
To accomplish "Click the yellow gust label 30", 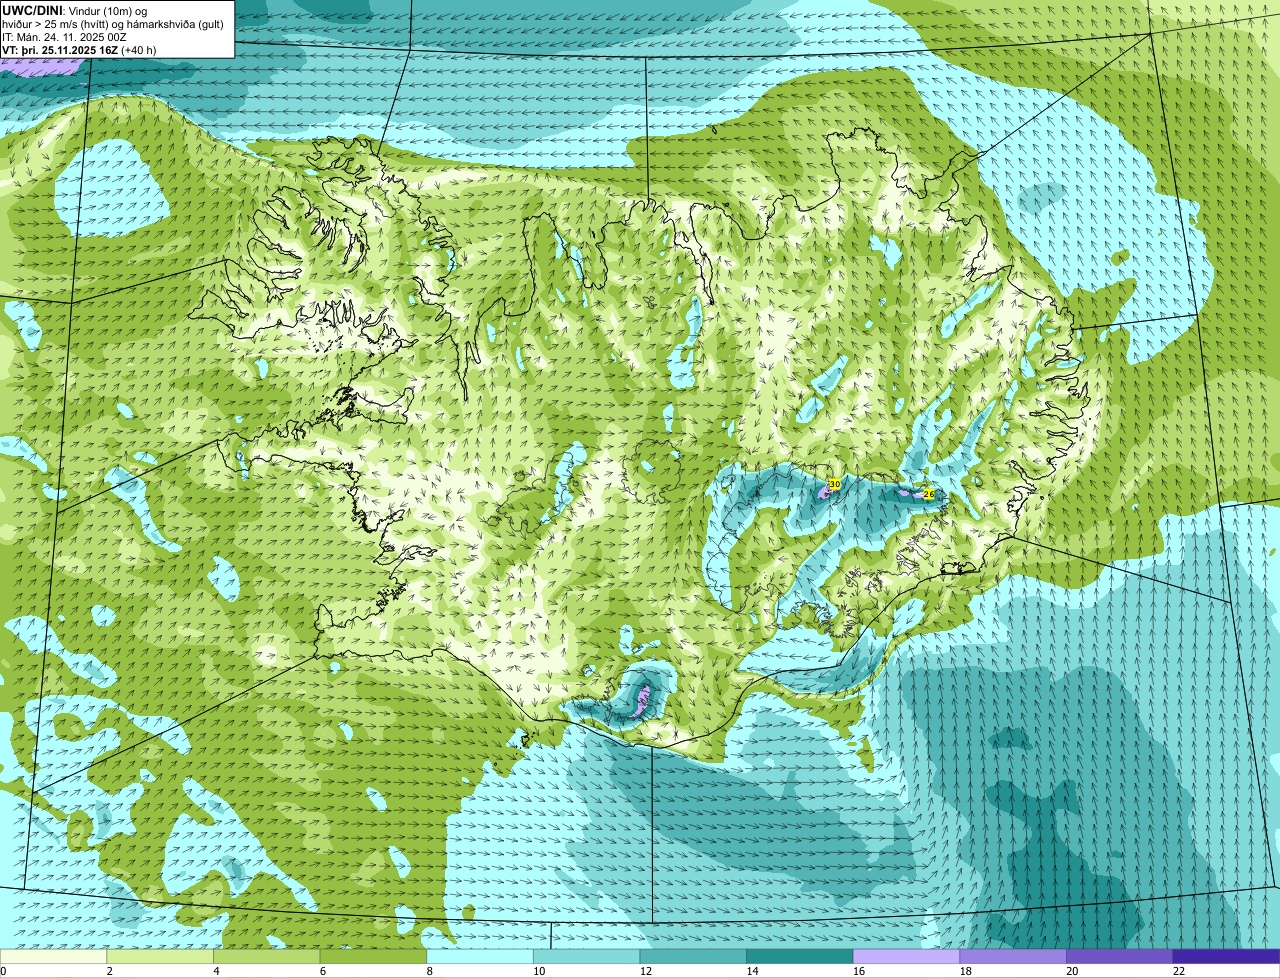I will [834, 484].
